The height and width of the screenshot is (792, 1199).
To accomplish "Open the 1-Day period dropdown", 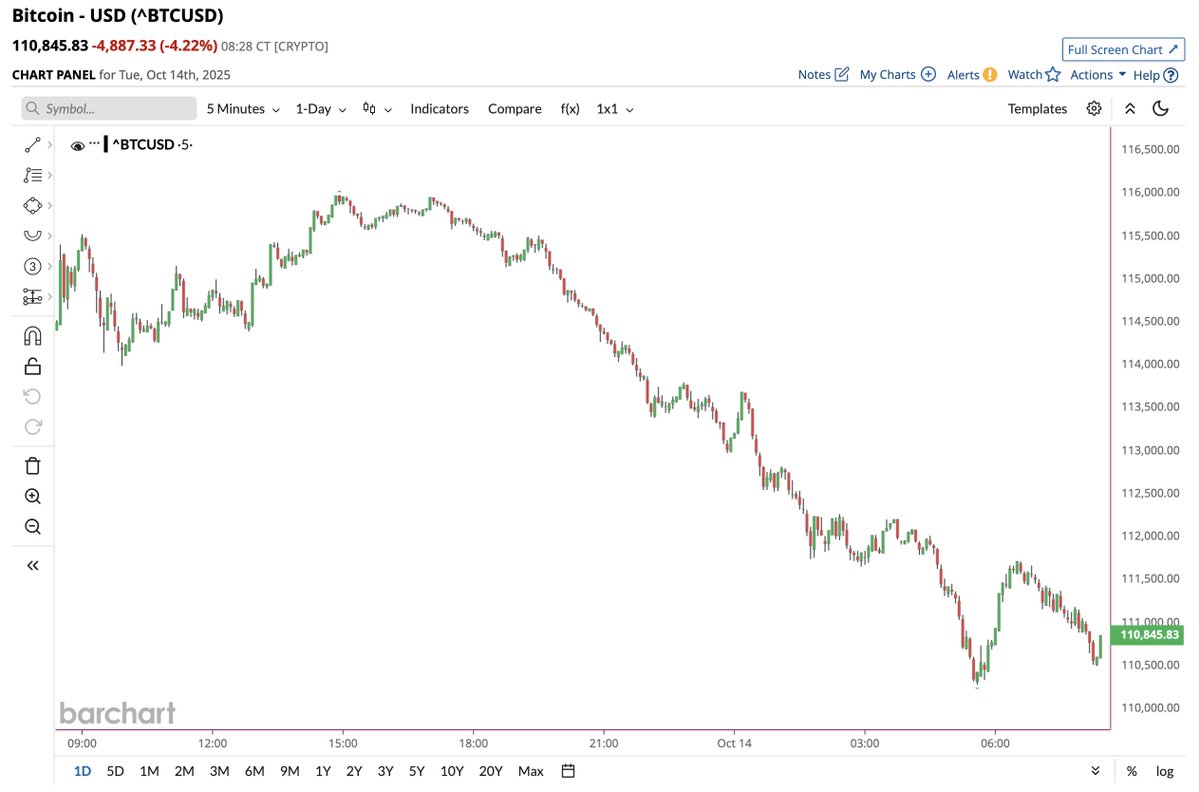I will click(x=321, y=109).
